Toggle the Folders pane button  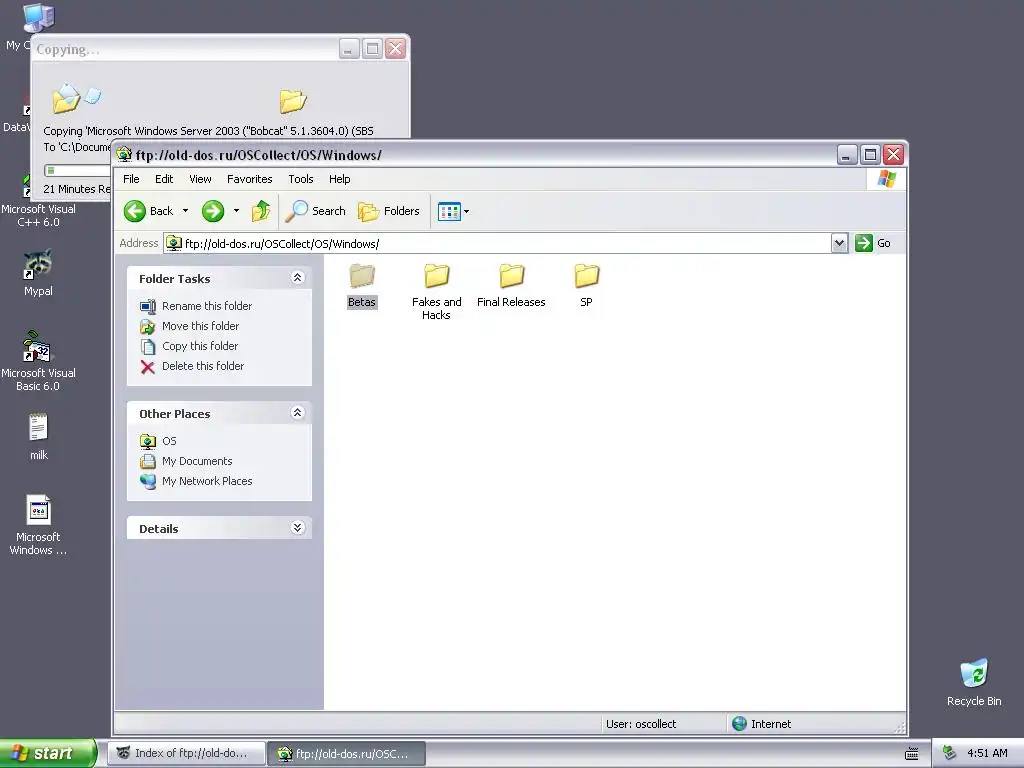pos(389,211)
